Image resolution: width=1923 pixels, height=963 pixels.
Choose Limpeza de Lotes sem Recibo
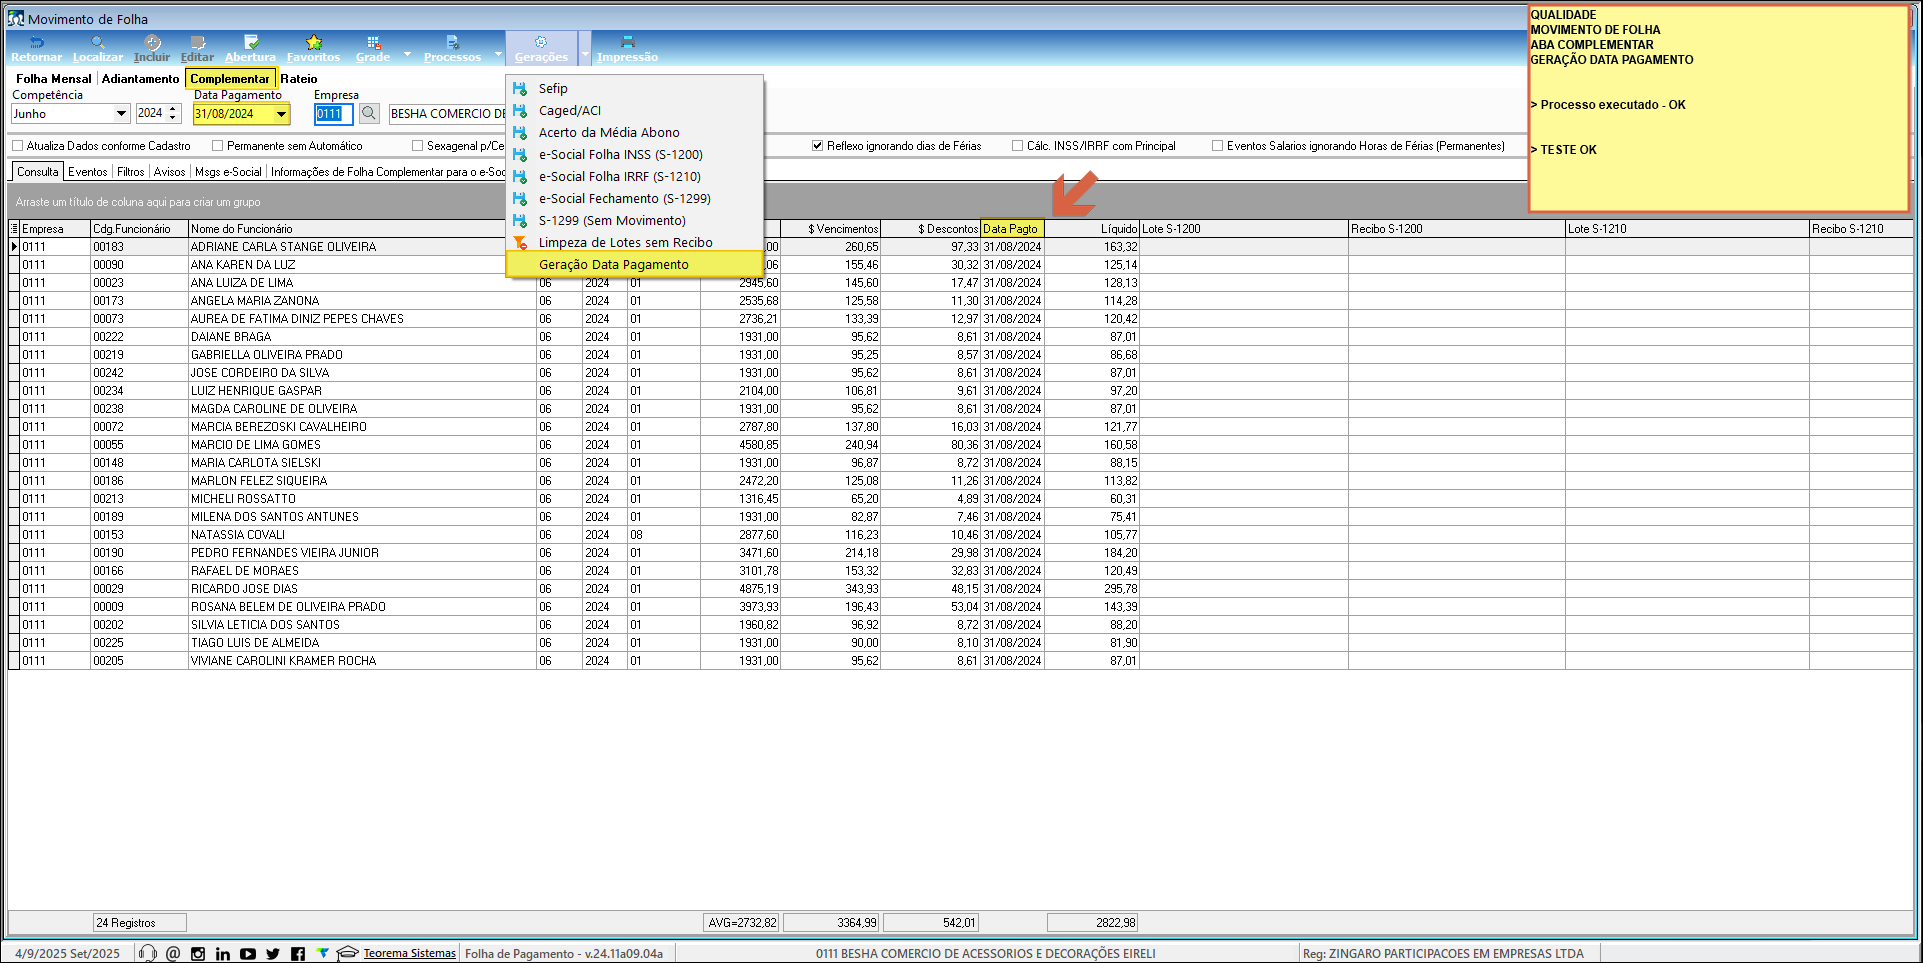pos(634,243)
